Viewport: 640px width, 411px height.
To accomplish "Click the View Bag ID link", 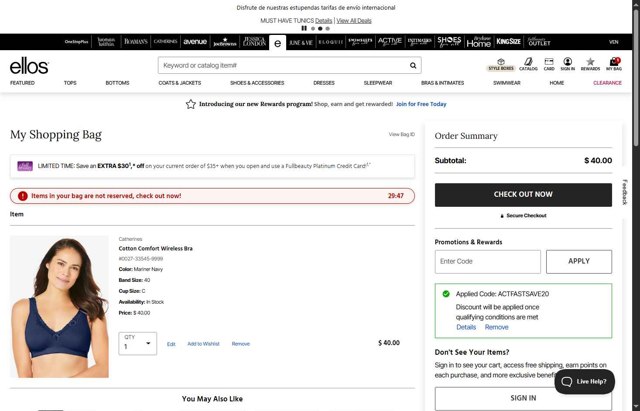I will (402, 134).
